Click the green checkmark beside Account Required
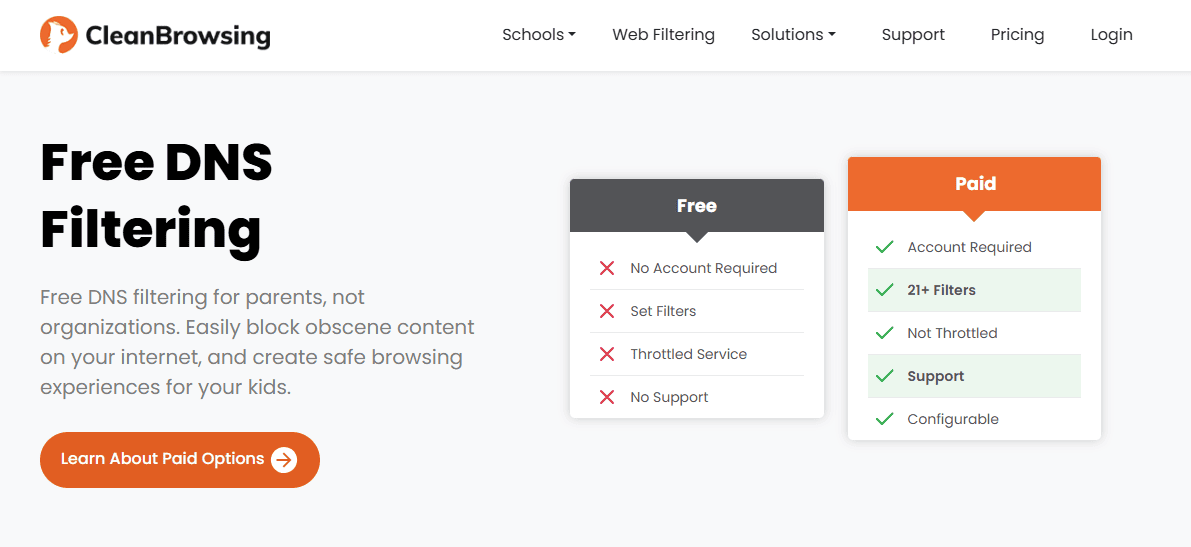Viewport: 1191px width, 547px height. pyautogui.click(x=884, y=247)
